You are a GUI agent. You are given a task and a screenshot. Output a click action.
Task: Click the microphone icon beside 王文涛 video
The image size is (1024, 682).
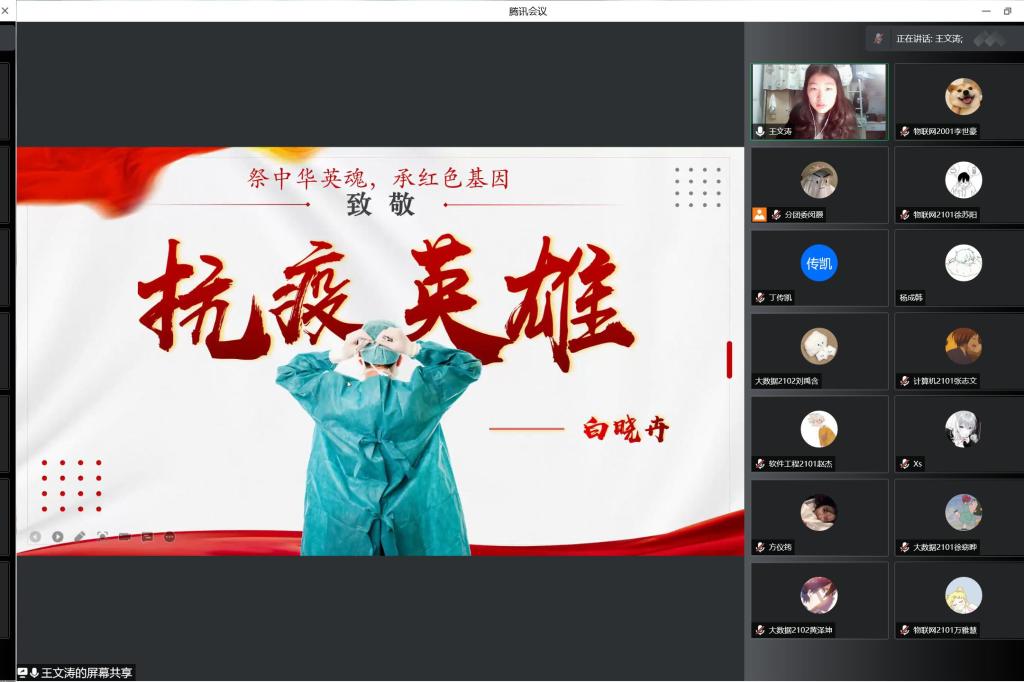tap(760, 131)
